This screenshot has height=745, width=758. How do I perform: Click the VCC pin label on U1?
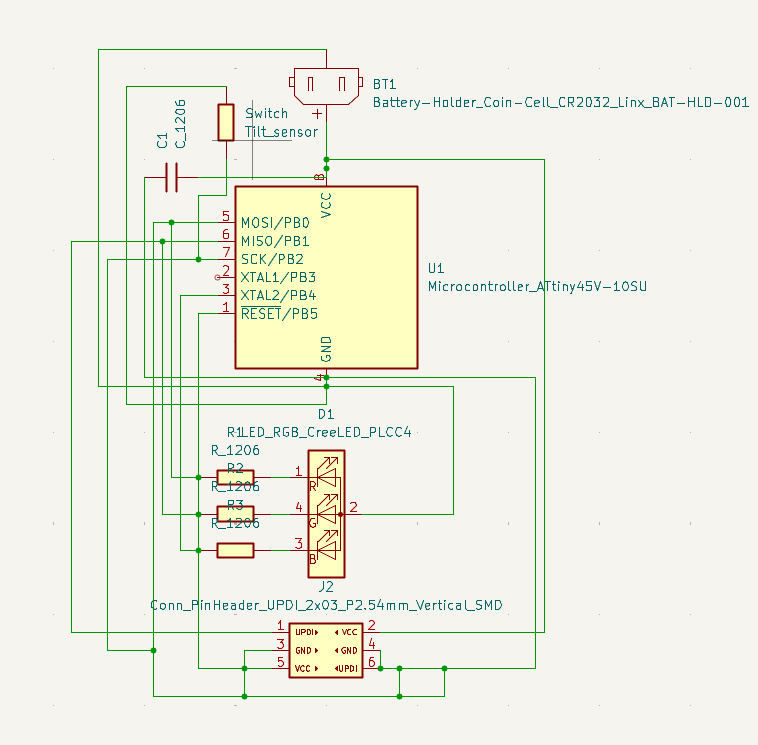pyautogui.click(x=326, y=205)
